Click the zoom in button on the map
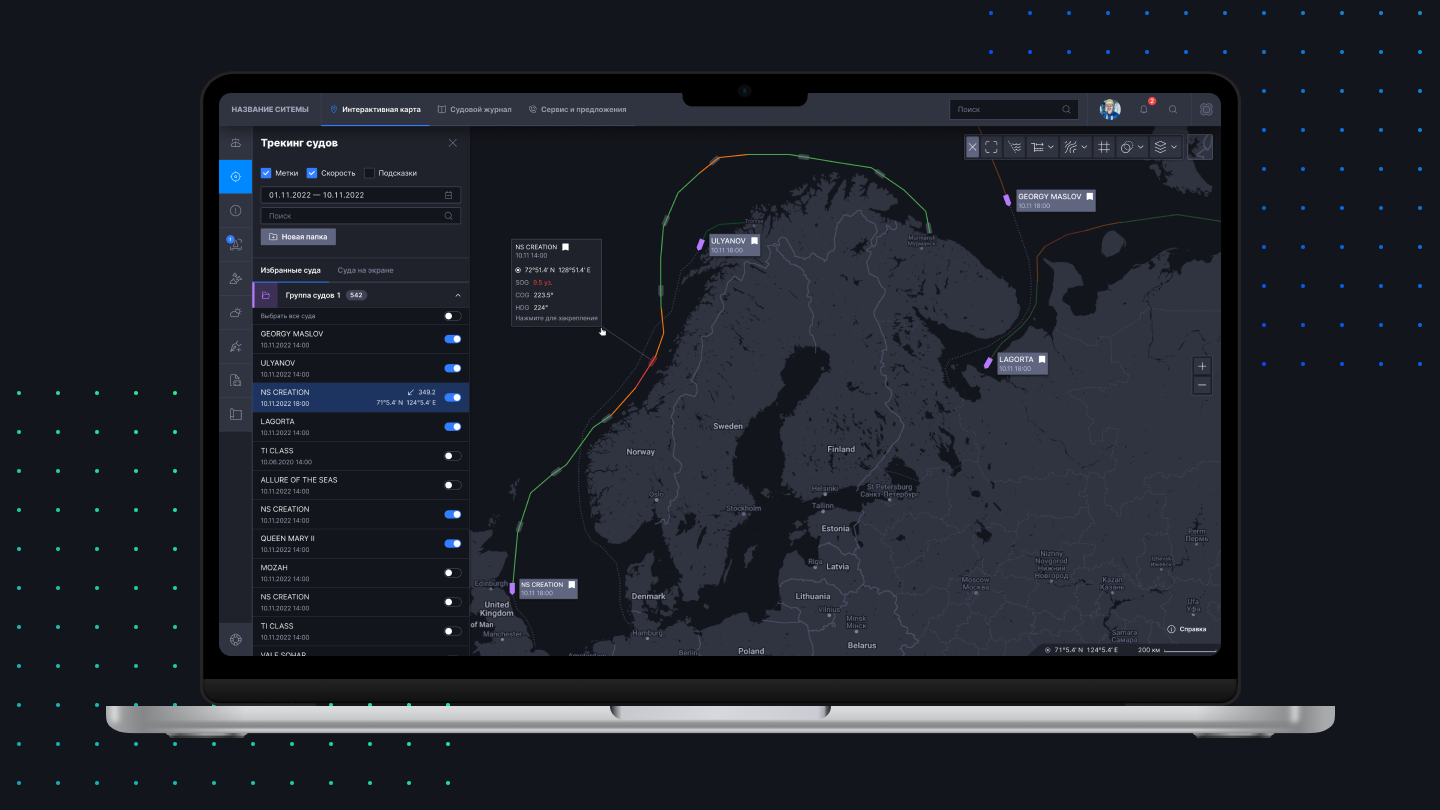The image size is (1440, 810). pos(1202,366)
